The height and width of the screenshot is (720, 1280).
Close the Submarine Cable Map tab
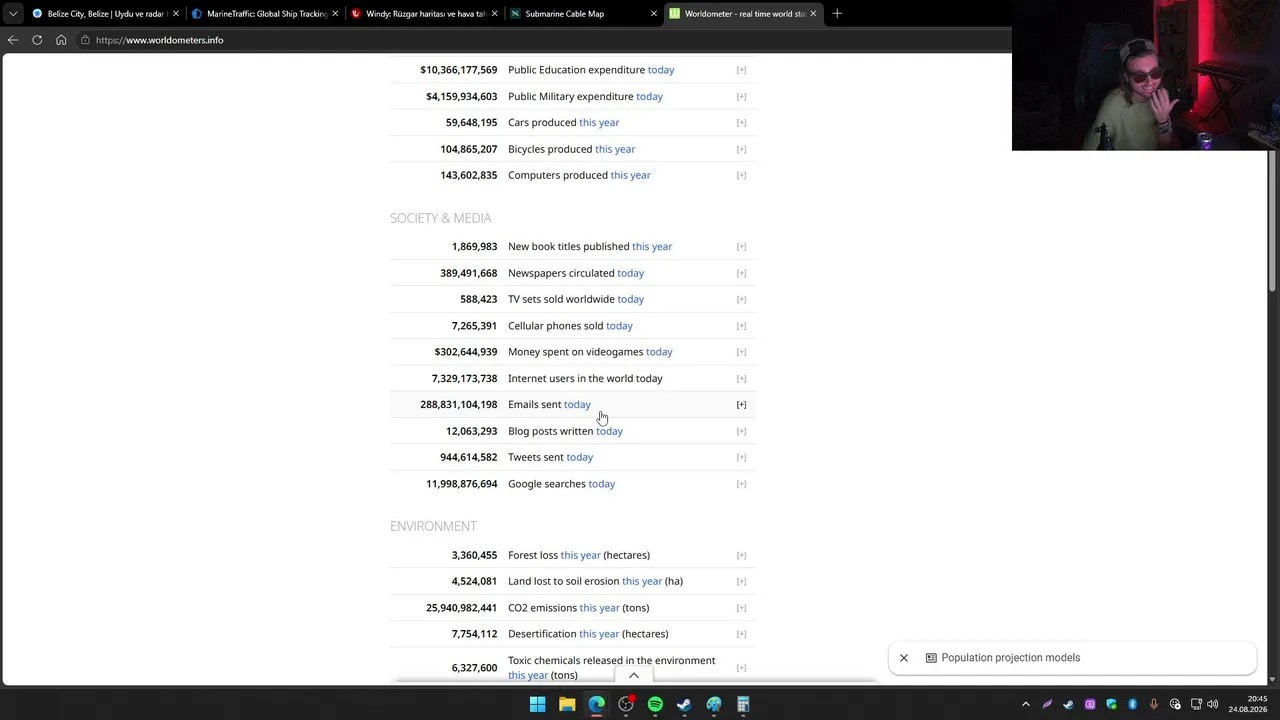pos(654,14)
